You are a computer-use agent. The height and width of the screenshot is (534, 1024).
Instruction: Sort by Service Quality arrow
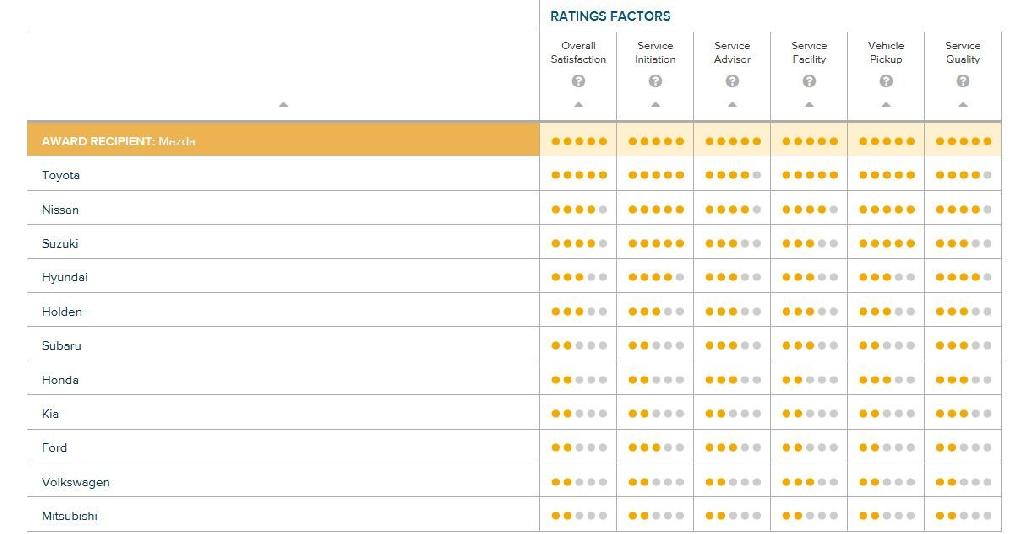(x=963, y=104)
